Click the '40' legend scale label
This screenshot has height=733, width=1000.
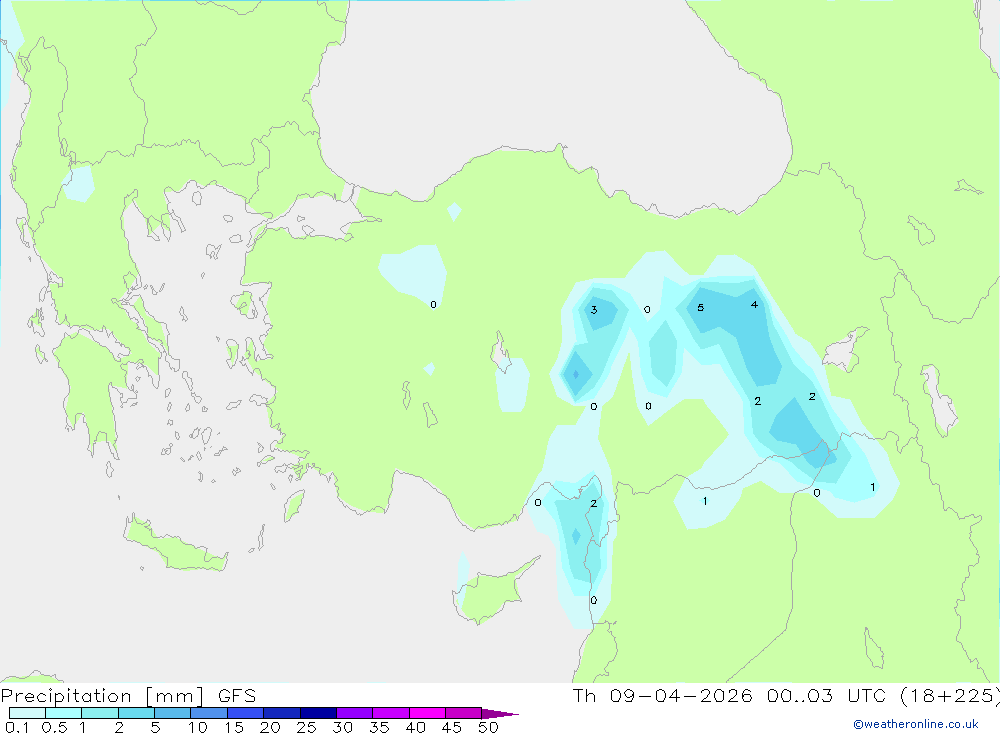(415, 727)
